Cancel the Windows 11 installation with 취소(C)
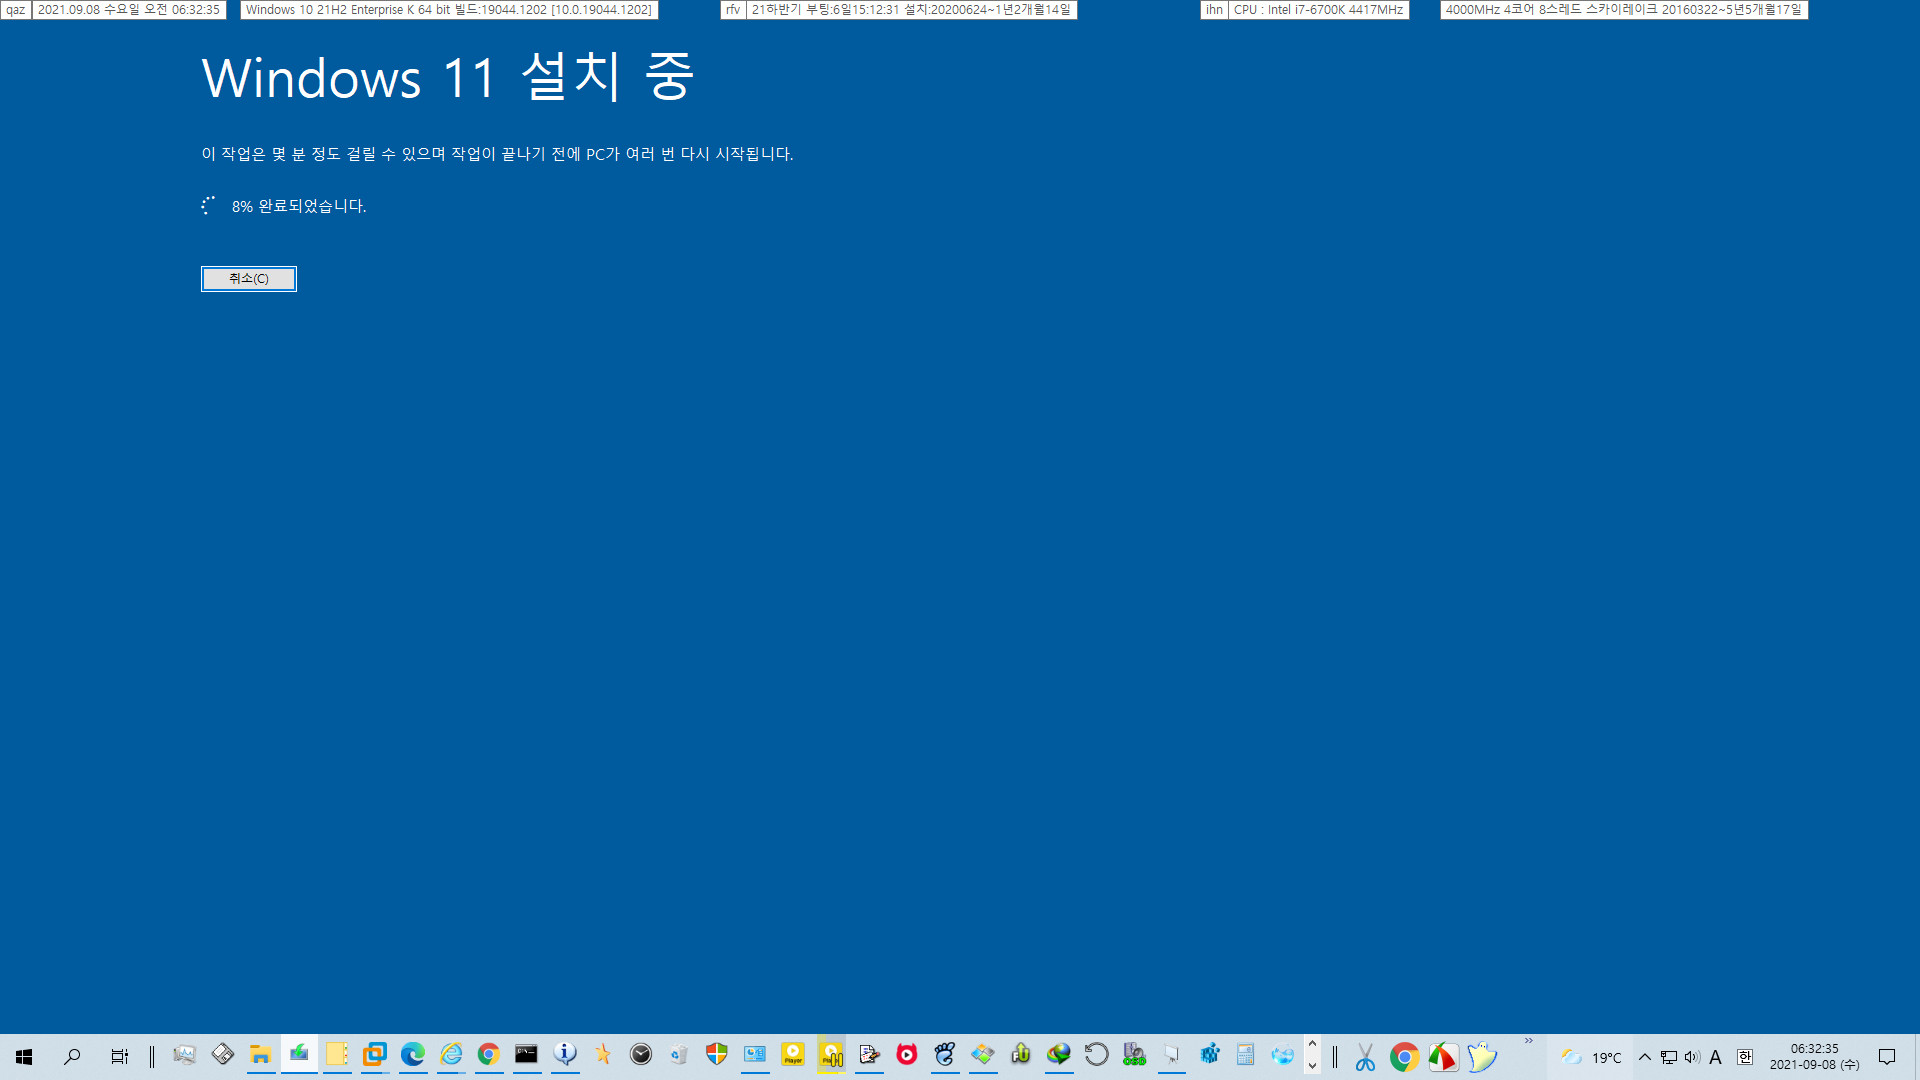The width and height of the screenshot is (1920, 1080). coord(249,279)
